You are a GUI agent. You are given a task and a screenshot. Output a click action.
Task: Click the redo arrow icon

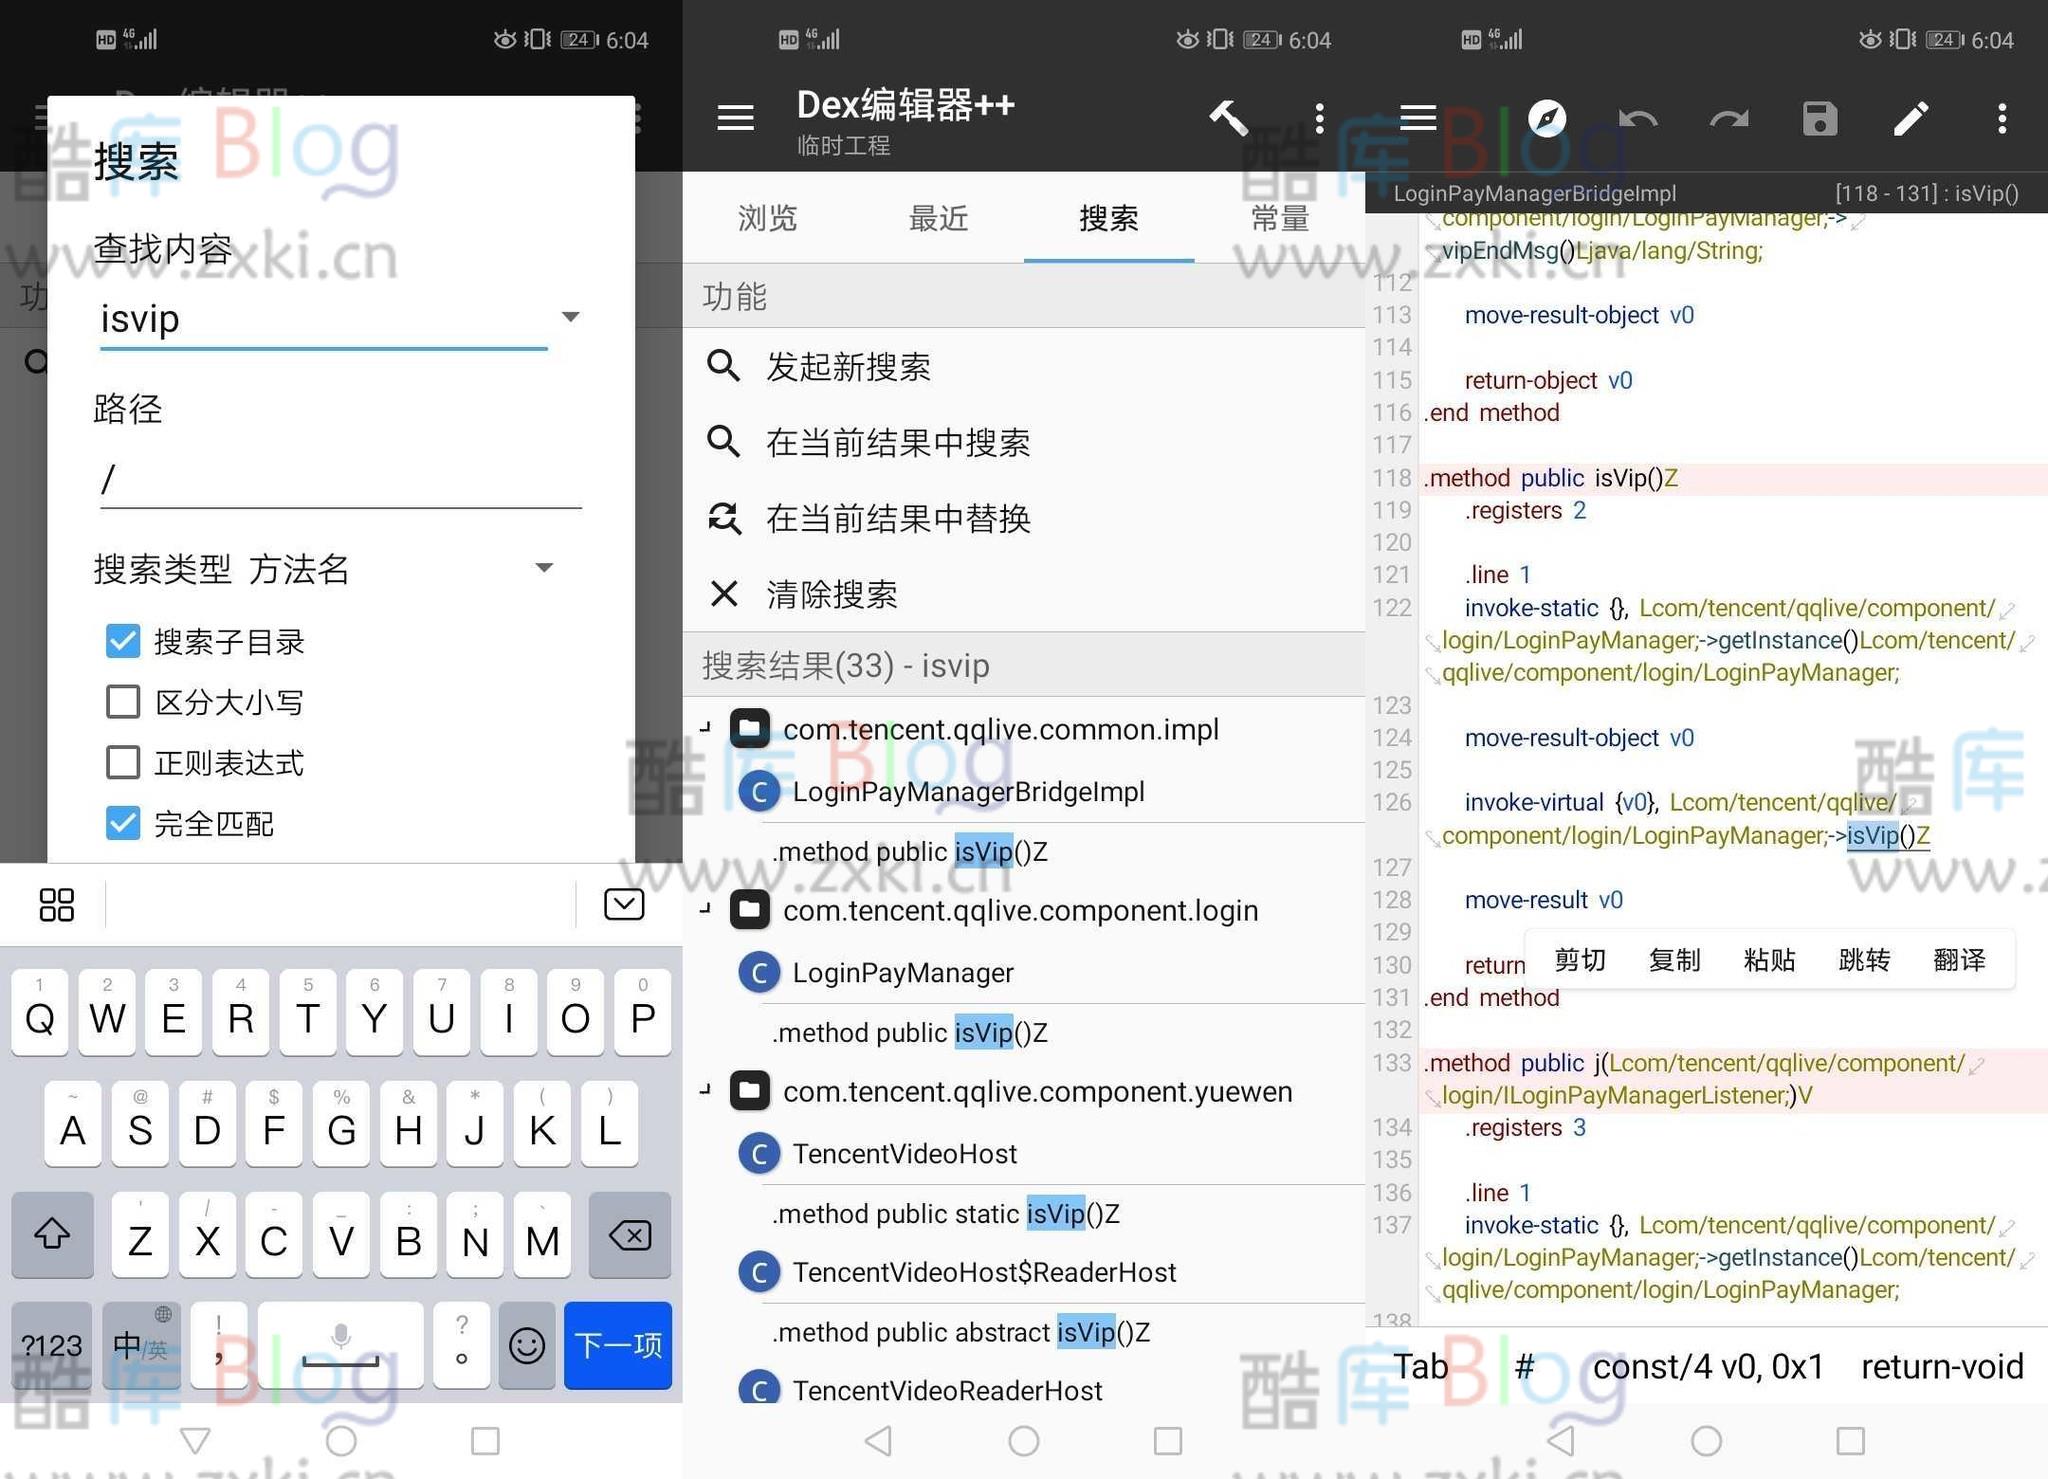[x=1728, y=118]
